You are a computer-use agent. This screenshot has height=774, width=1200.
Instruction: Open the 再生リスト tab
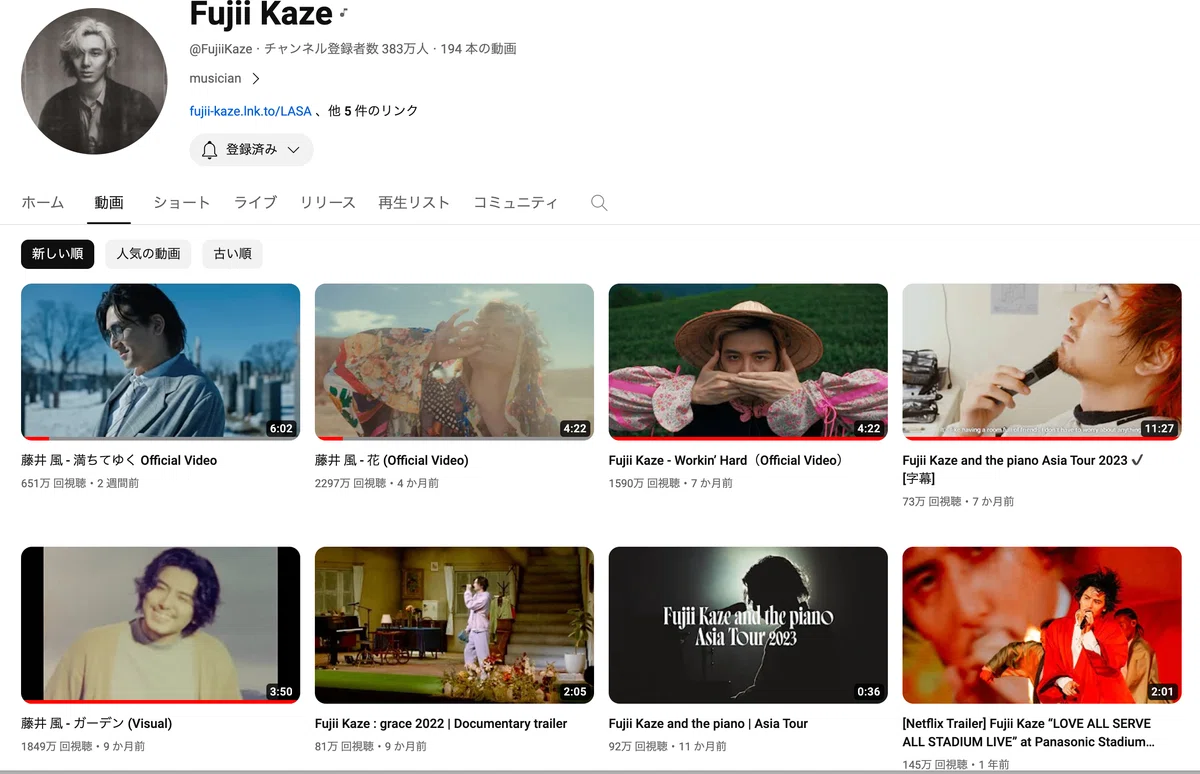(x=414, y=202)
